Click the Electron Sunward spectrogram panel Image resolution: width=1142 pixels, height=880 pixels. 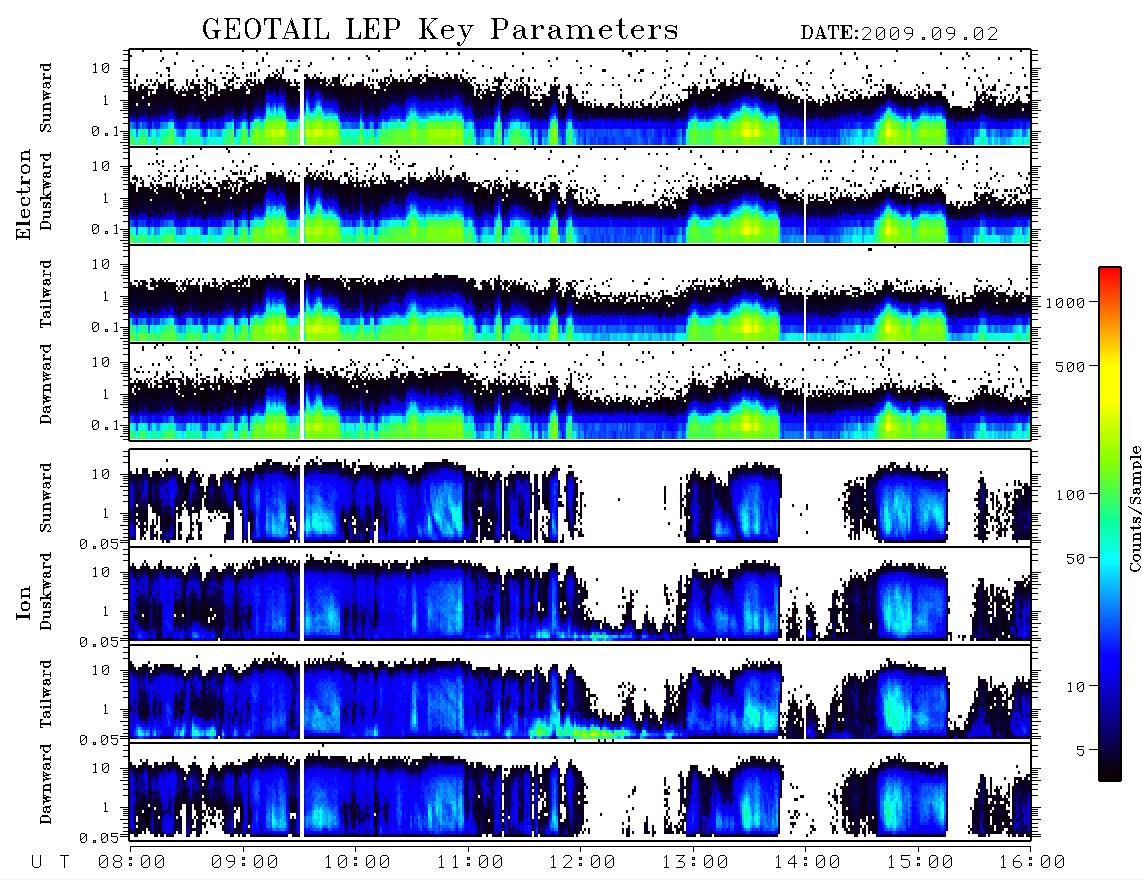pos(580,98)
